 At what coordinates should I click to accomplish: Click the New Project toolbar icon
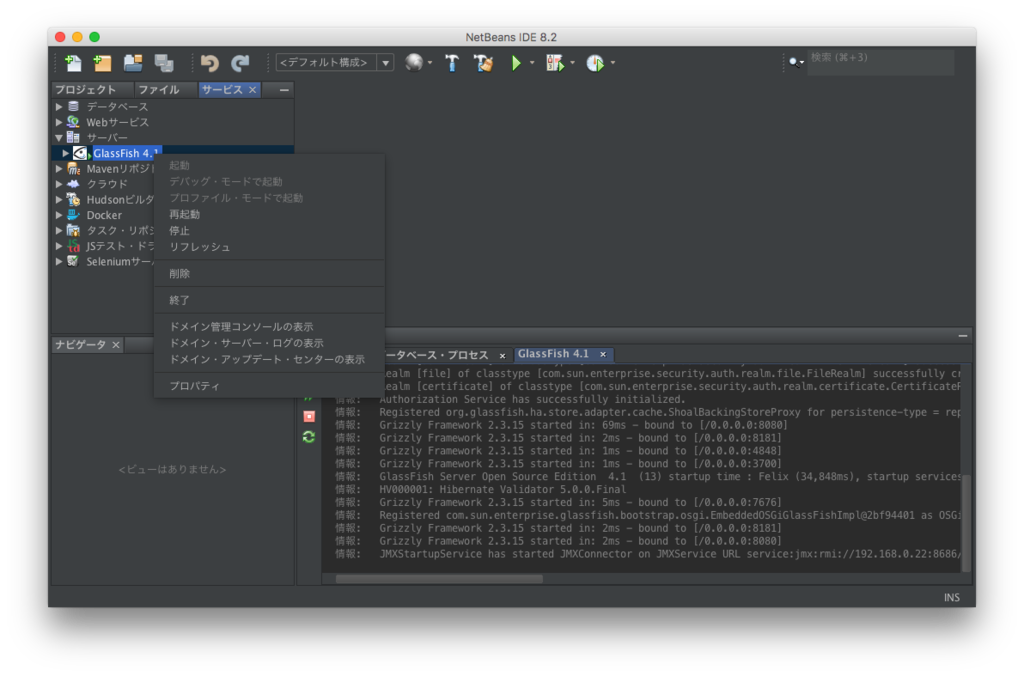point(102,63)
